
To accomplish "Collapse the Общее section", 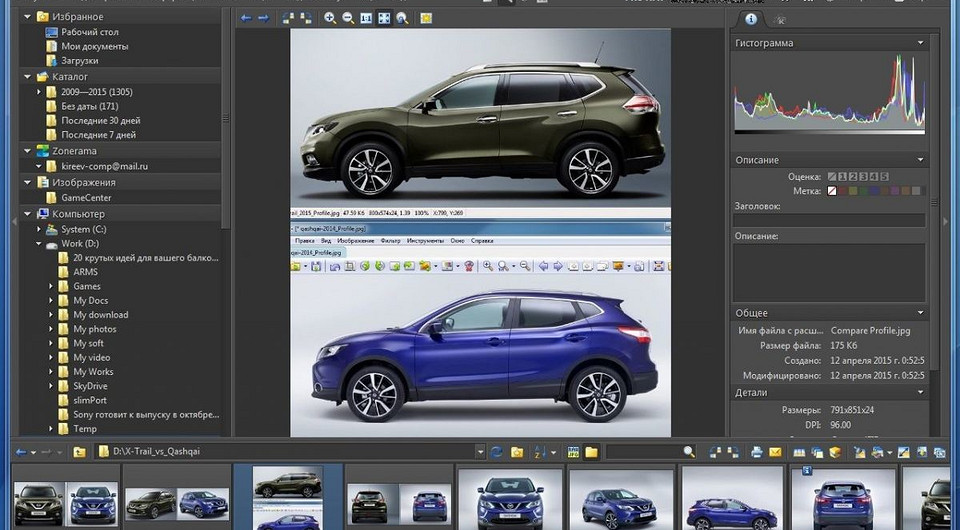I will click(920, 313).
